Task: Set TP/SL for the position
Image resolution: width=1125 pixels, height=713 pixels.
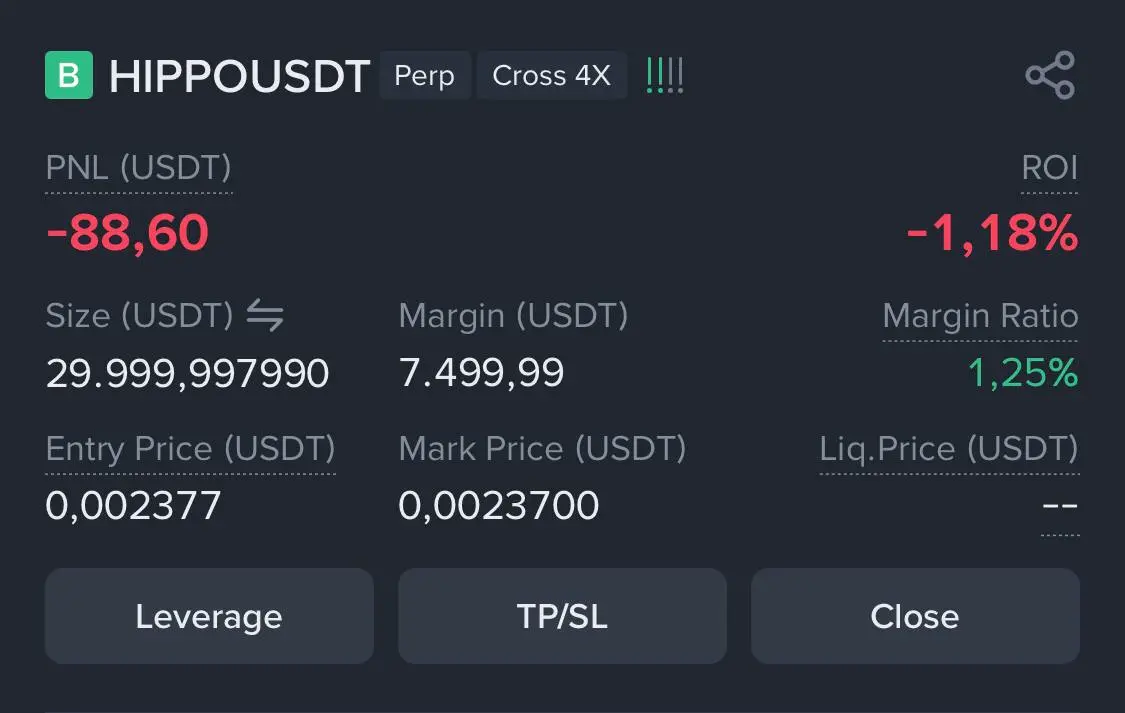Action: click(x=562, y=616)
